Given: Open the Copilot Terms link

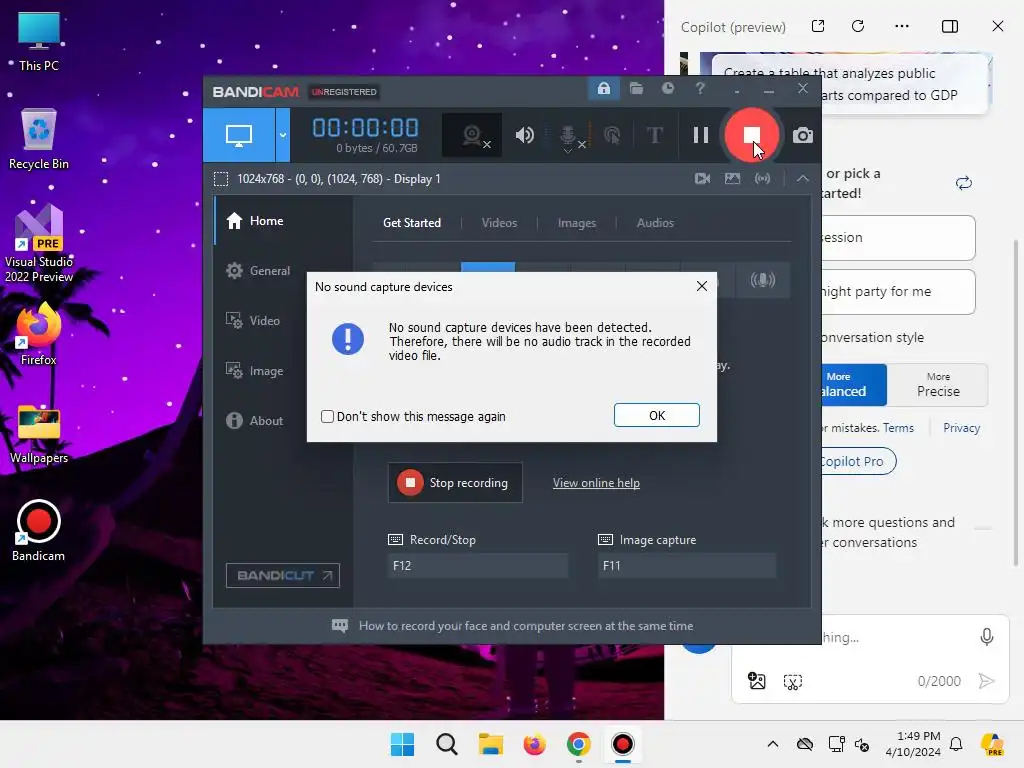Looking at the screenshot, I should tap(898, 428).
